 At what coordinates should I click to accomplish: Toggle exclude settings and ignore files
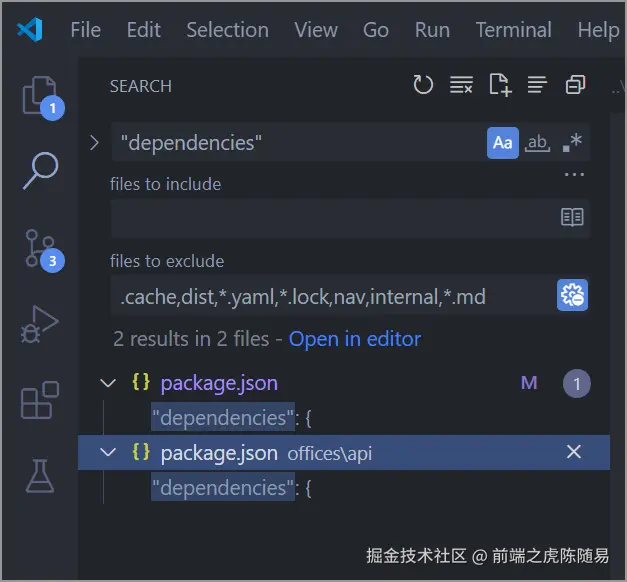(x=573, y=296)
